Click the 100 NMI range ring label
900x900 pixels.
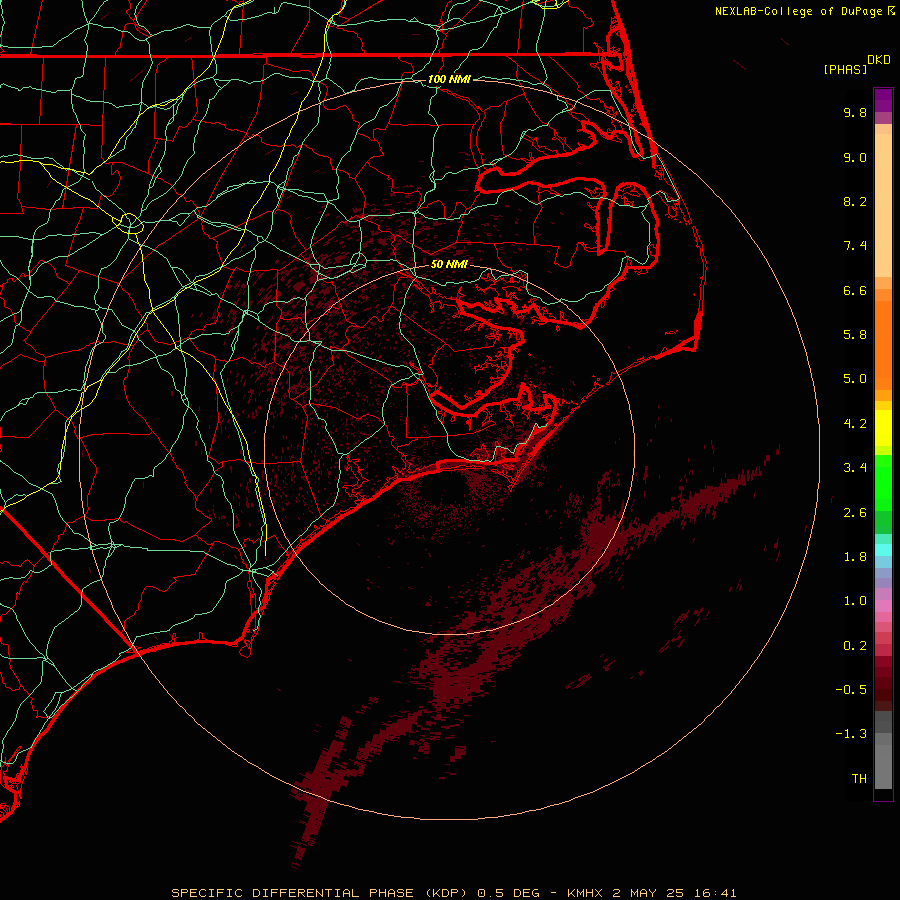click(x=449, y=79)
